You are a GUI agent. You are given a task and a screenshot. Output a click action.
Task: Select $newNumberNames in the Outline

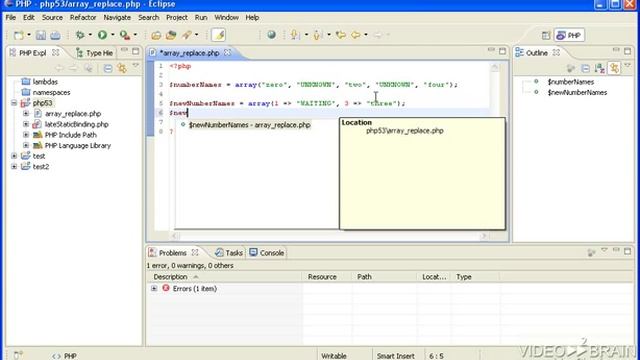[x=577, y=93]
